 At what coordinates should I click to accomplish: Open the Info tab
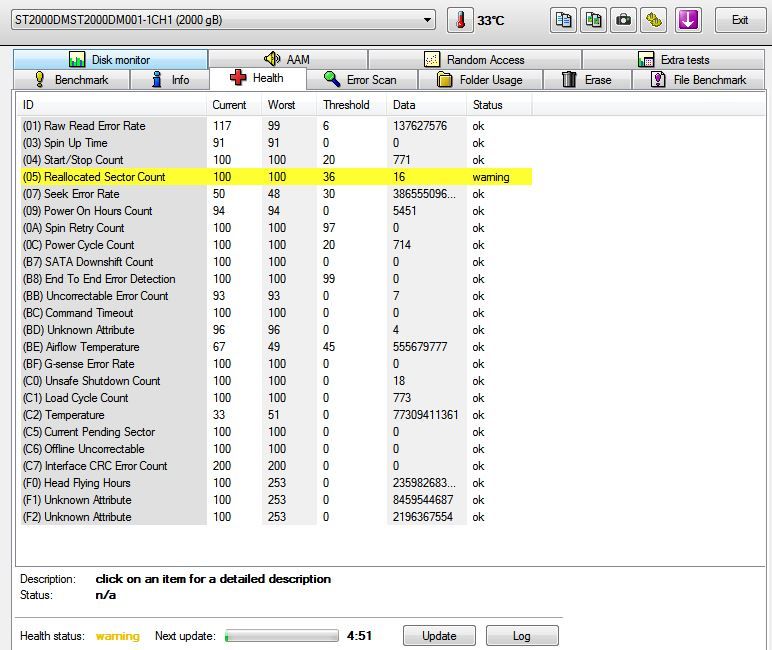(x=170, y=80)
